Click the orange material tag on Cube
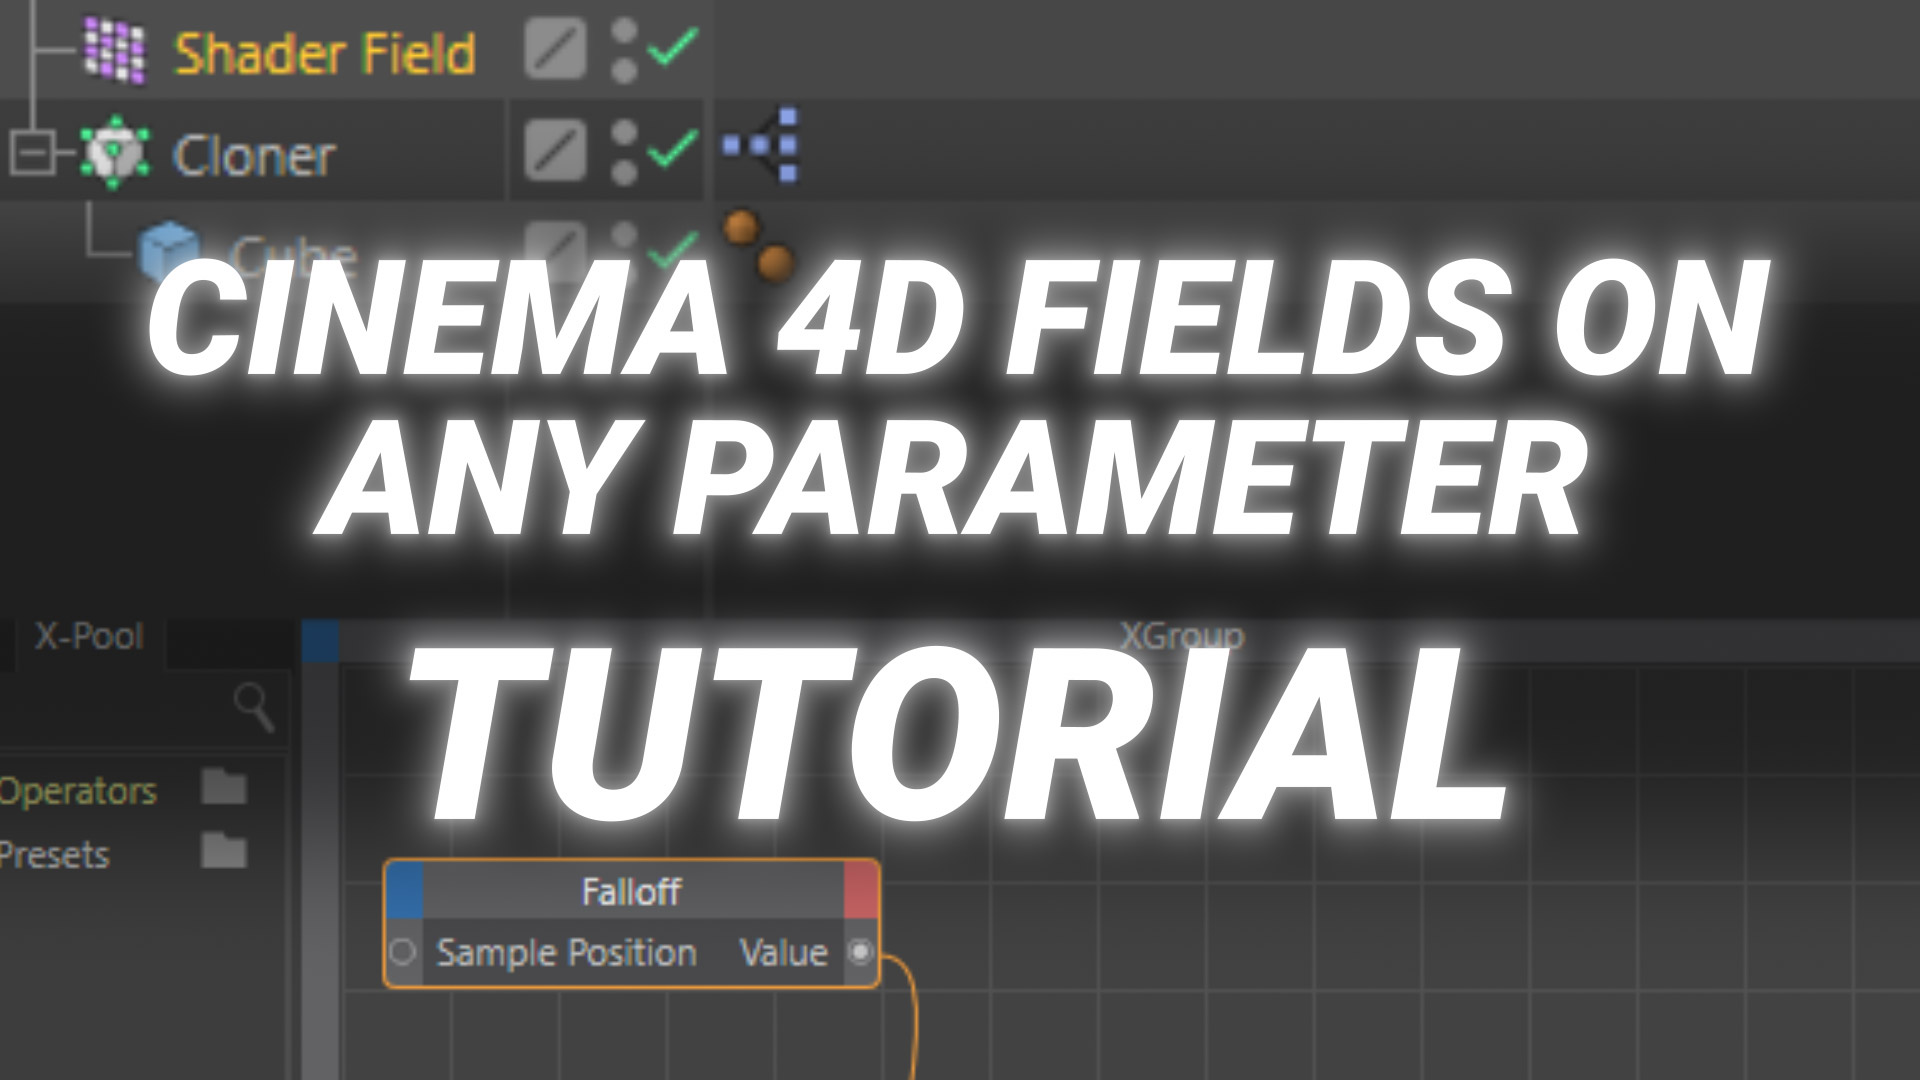 (x=758, y=245)
